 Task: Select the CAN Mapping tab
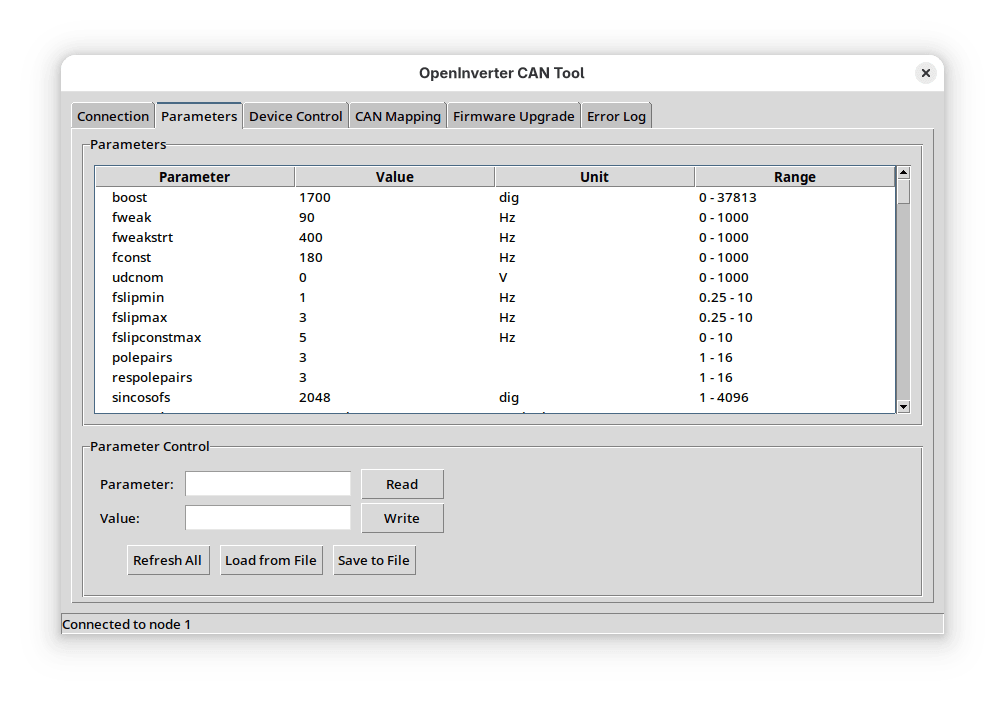click(397, 115)
